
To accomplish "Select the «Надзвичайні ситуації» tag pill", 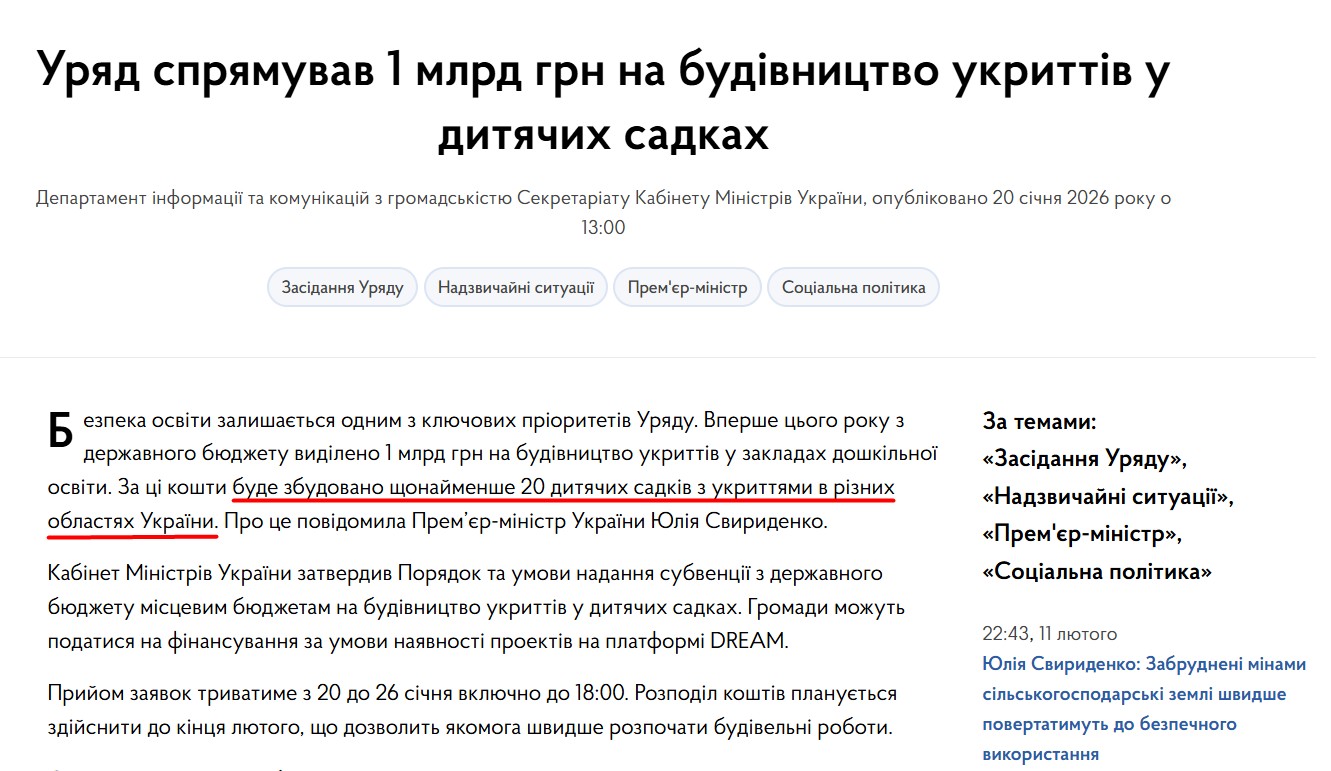I will [516, 287].
